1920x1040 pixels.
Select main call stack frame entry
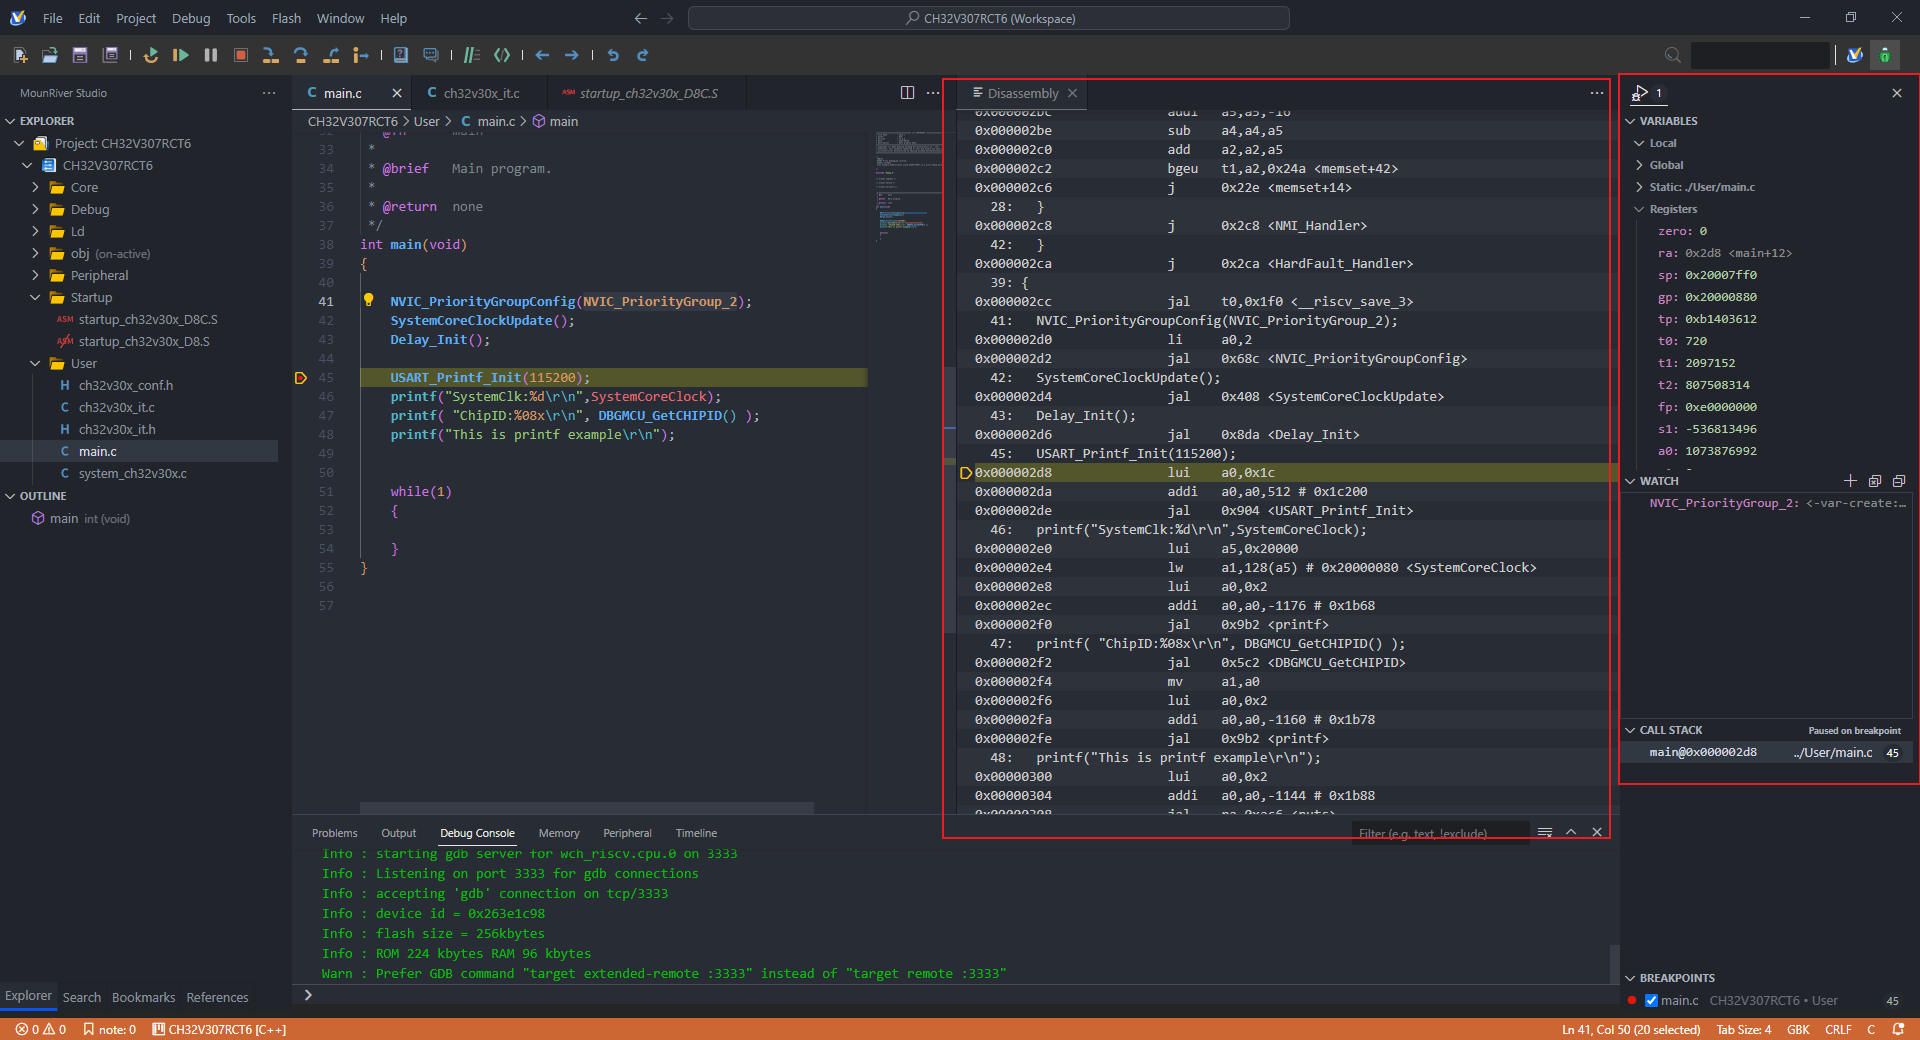coord(1702,752)
